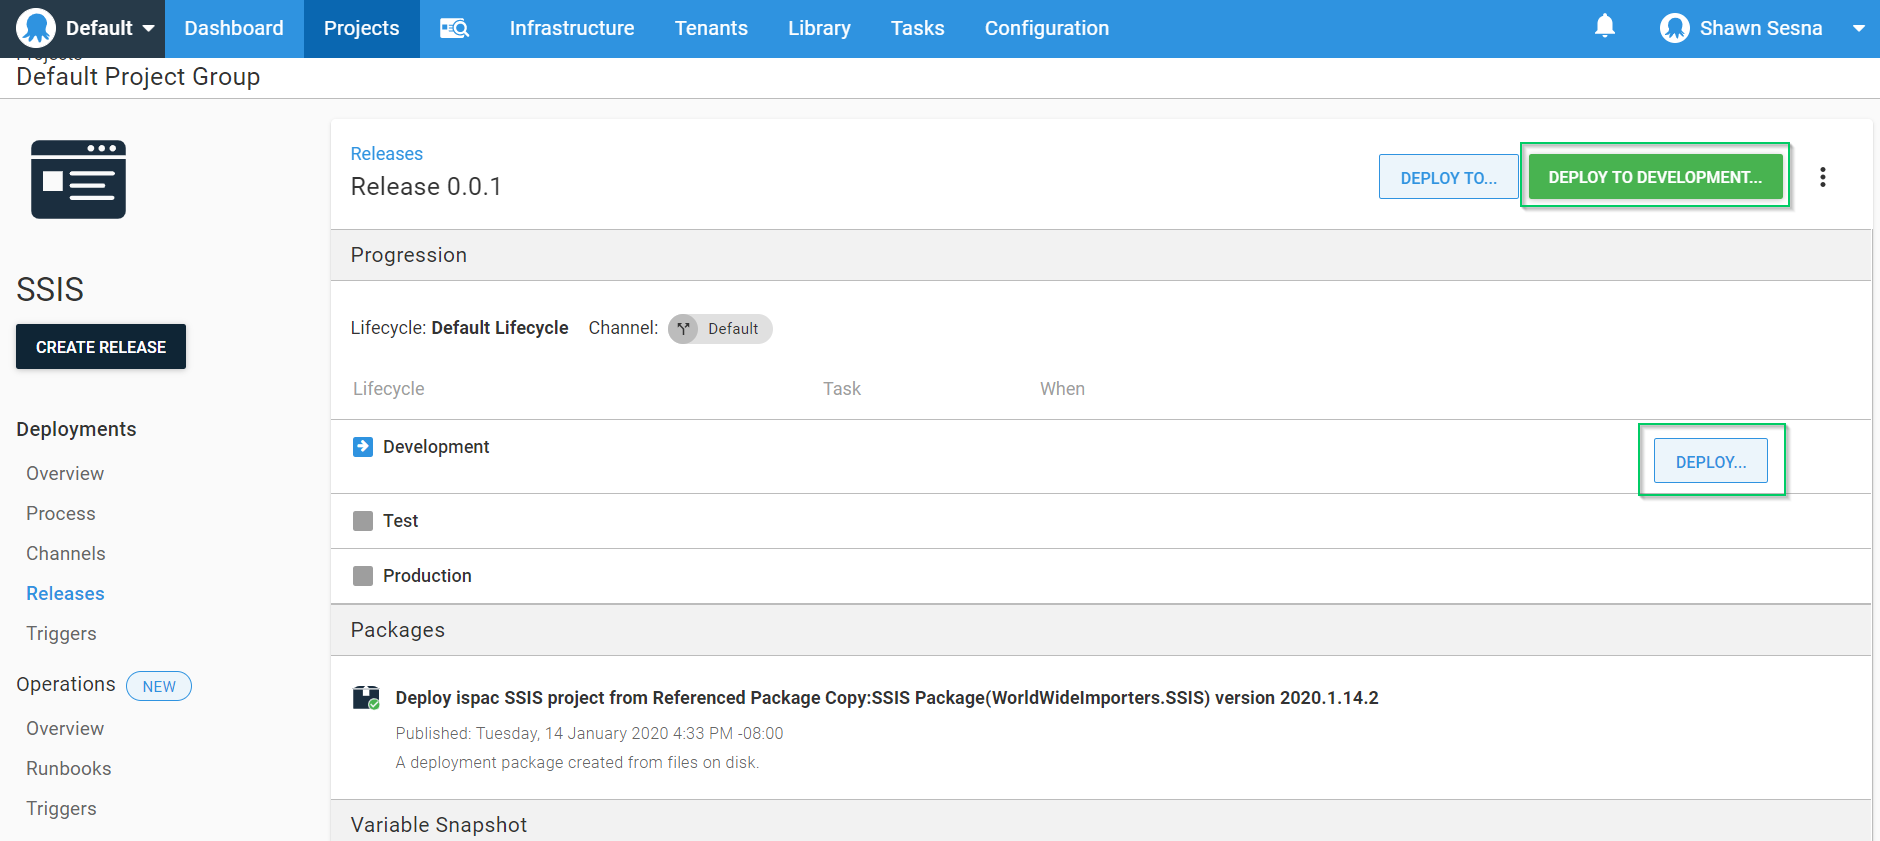Click the Development phase arrow icon
The width and height of the screenshot is (1880, 841).
point(363,447)
